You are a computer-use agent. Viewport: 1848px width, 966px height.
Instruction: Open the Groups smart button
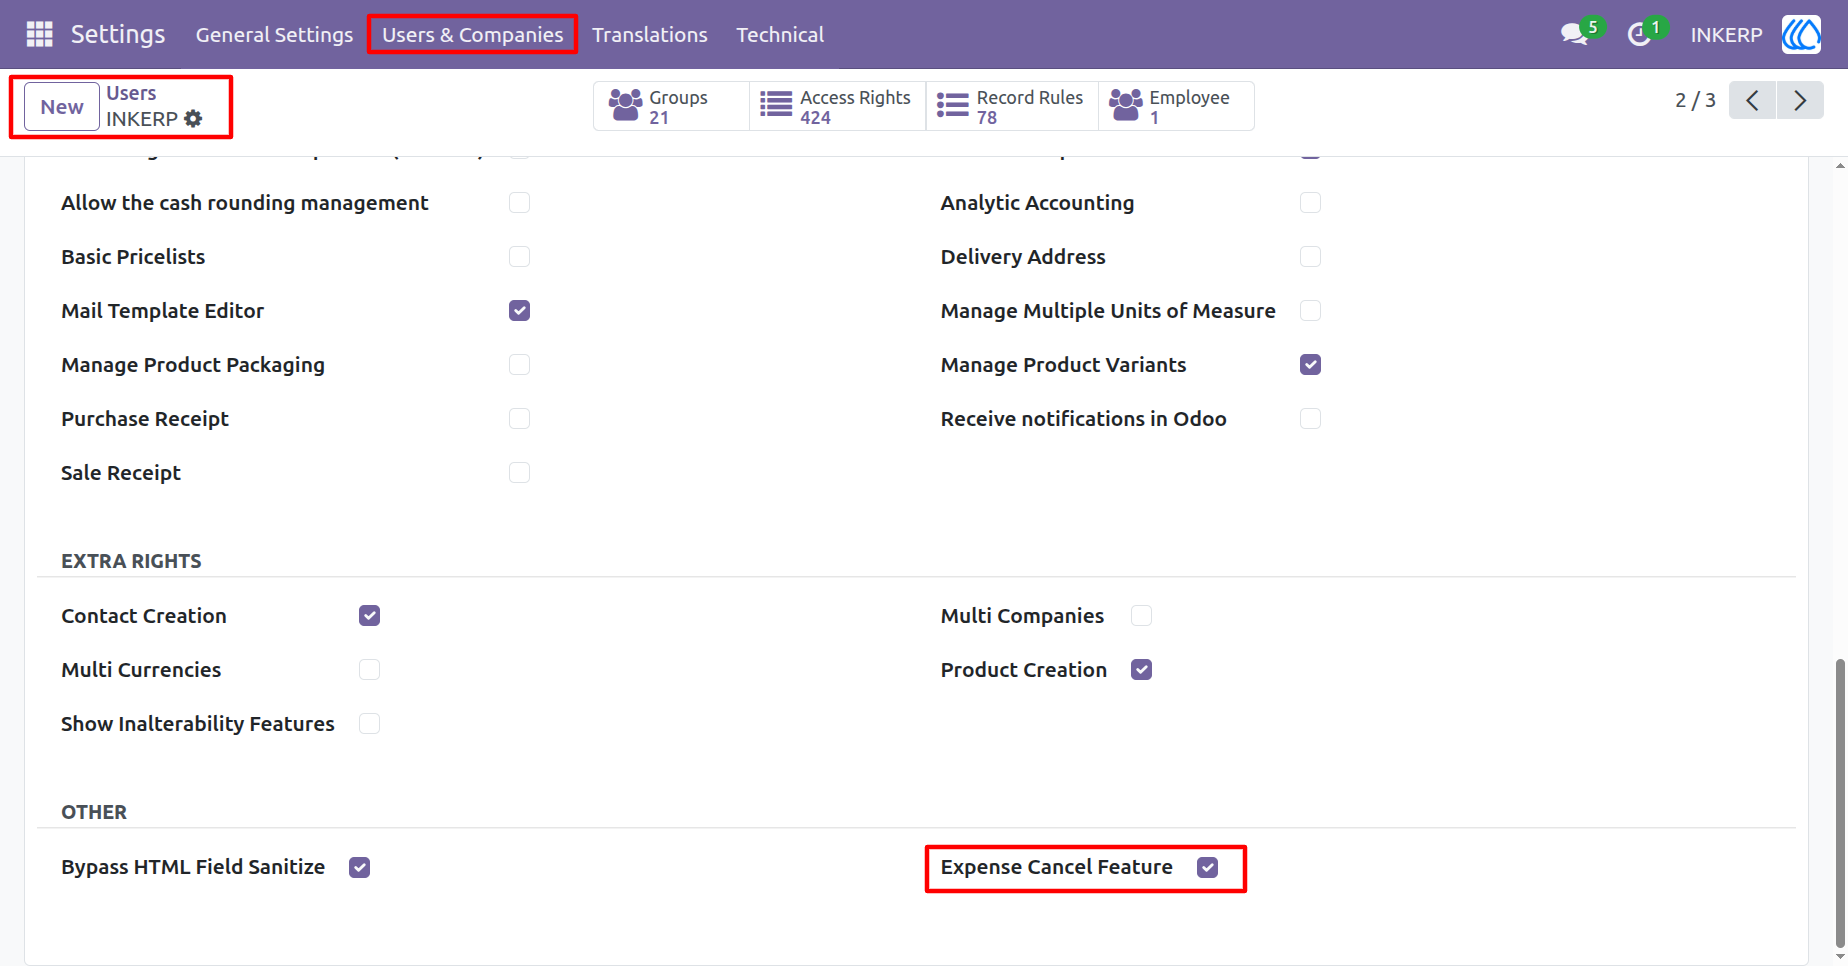coord(671,106)
